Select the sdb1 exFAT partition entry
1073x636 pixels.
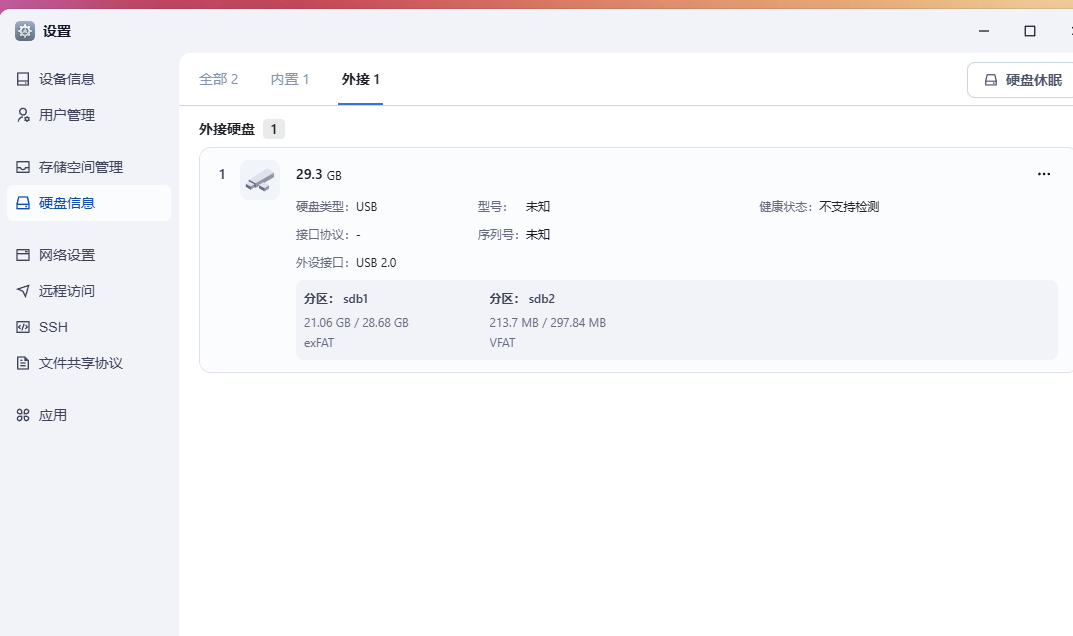pos(356,320)
